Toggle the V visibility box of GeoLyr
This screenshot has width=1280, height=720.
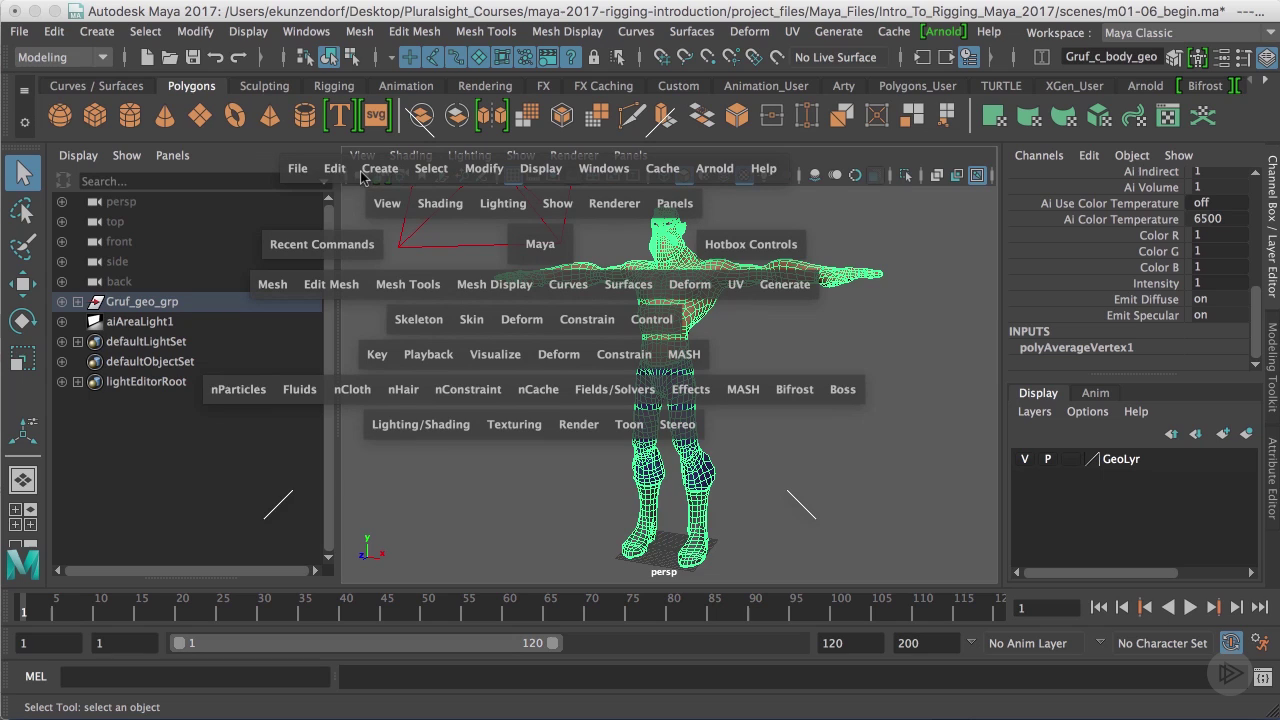point(1024,459)
